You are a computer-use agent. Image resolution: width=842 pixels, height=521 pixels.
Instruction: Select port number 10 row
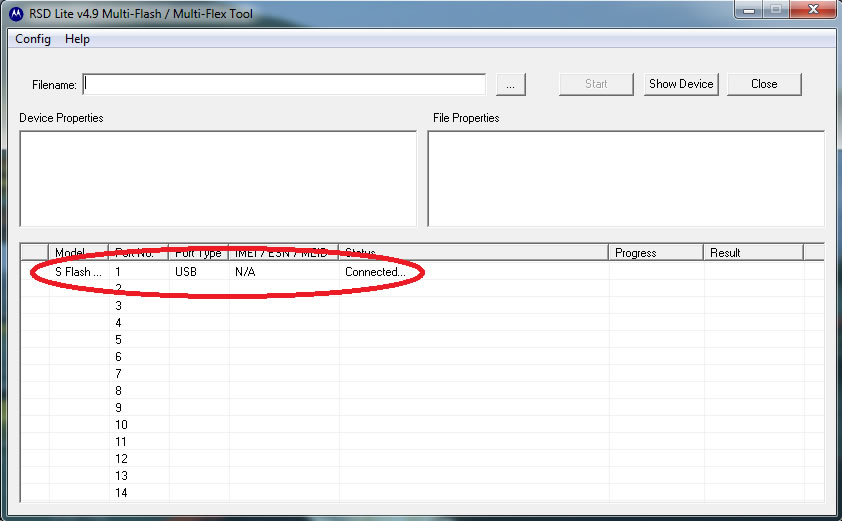[x=121, y=425]
